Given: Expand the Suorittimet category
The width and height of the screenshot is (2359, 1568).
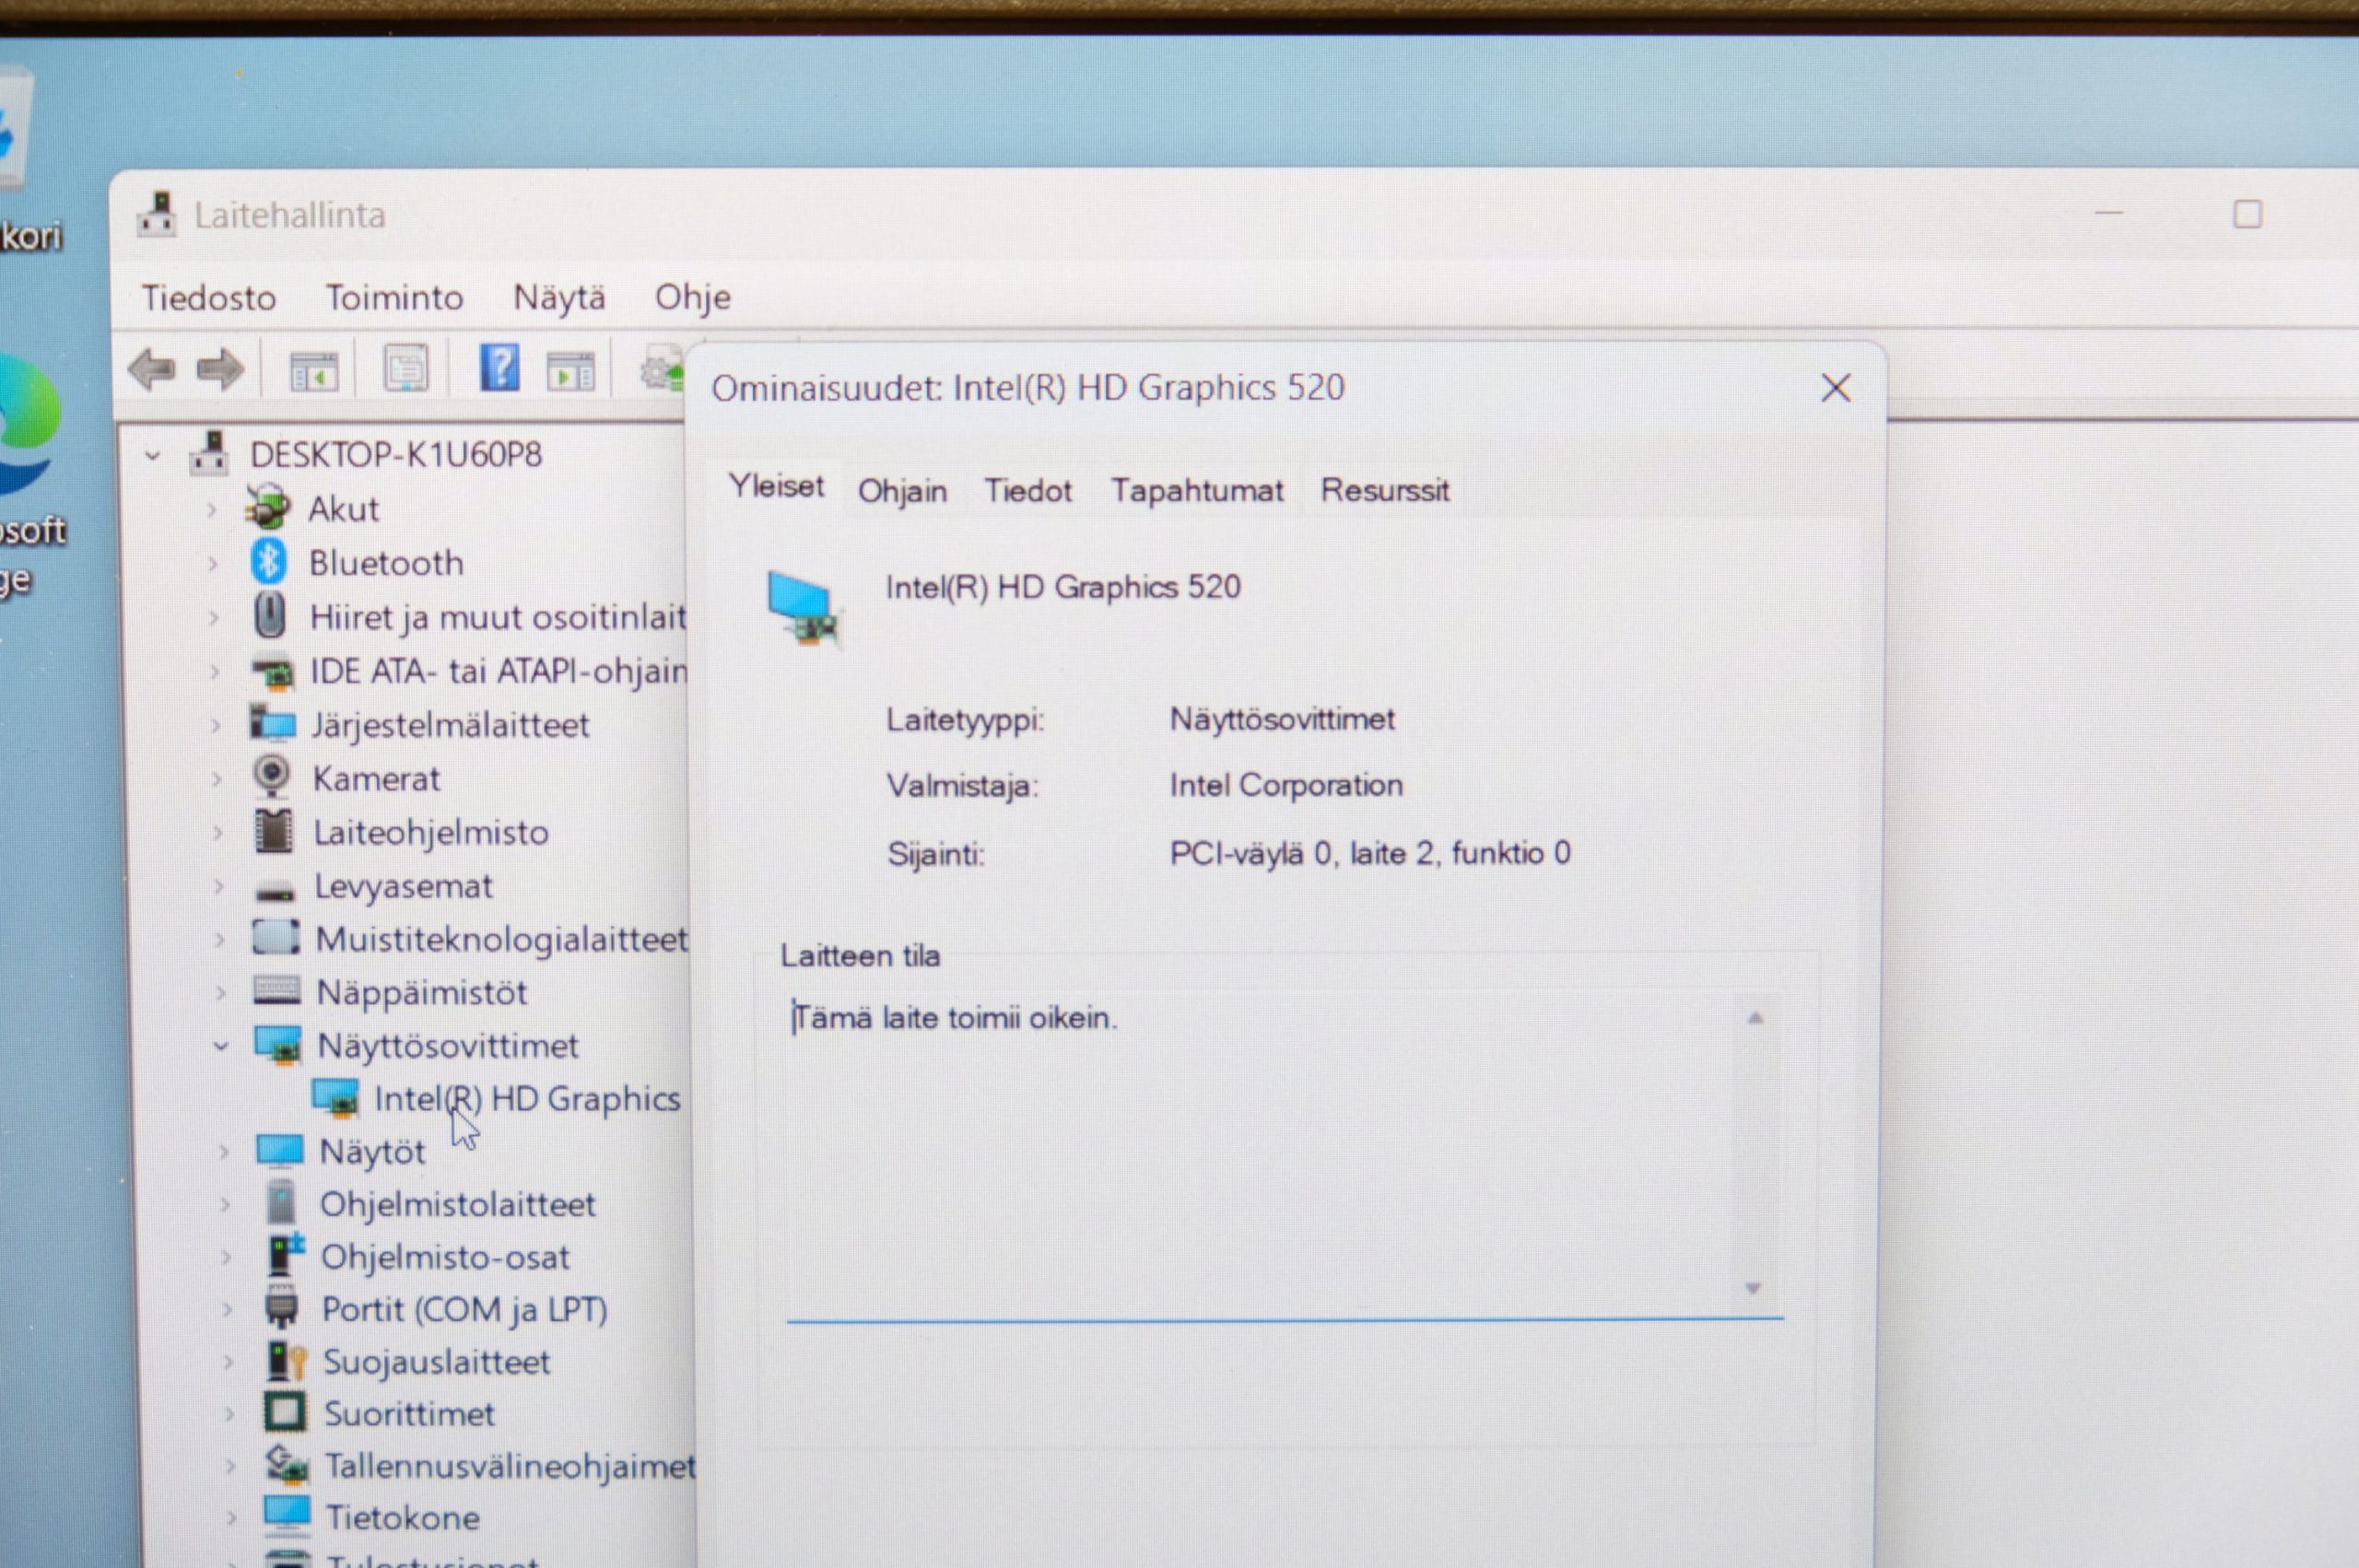Looking at the screenshot, I should click(x=229, y=1414).
